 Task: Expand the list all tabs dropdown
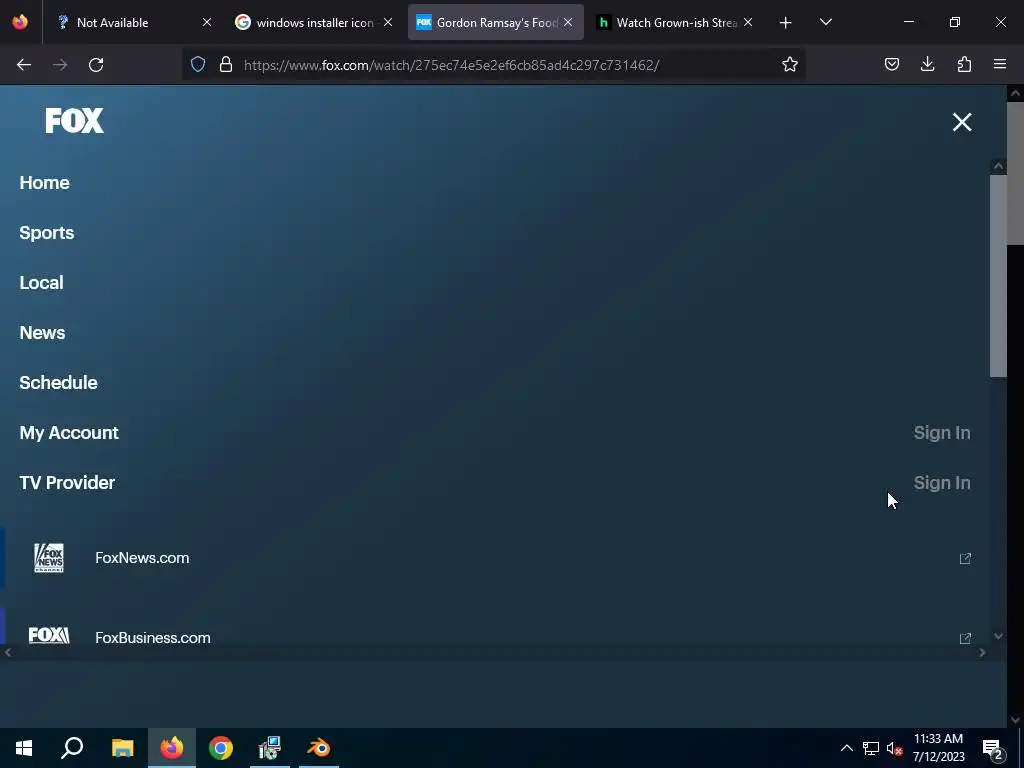tap(825, 22)
